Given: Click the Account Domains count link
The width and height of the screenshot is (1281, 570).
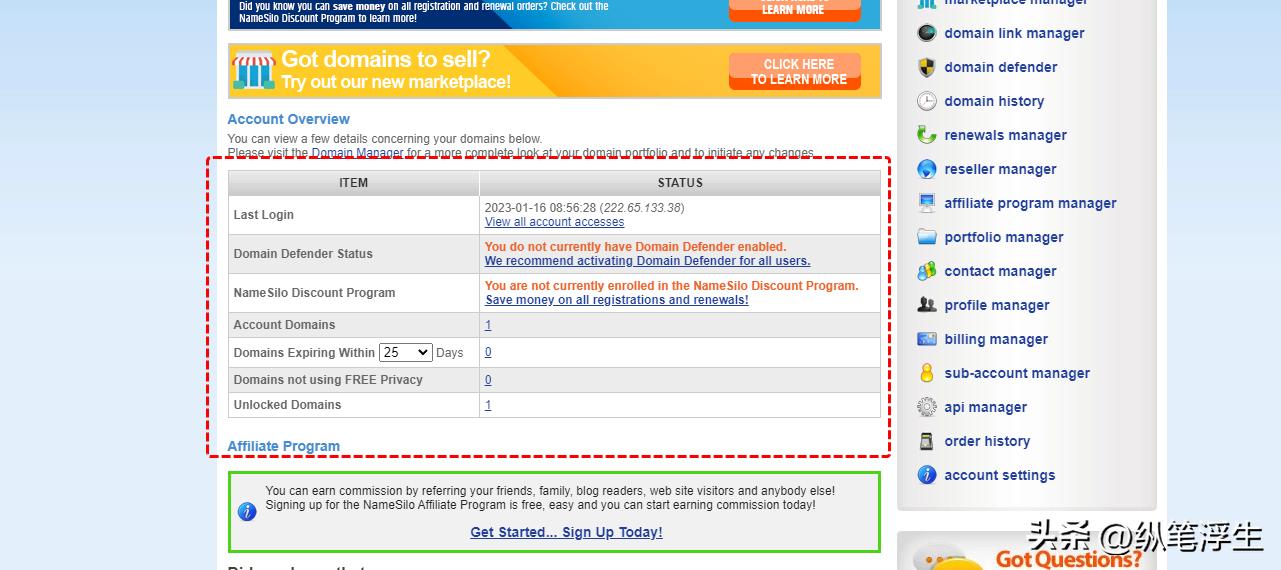Looking at the screenshot, I should pos(488,325).
